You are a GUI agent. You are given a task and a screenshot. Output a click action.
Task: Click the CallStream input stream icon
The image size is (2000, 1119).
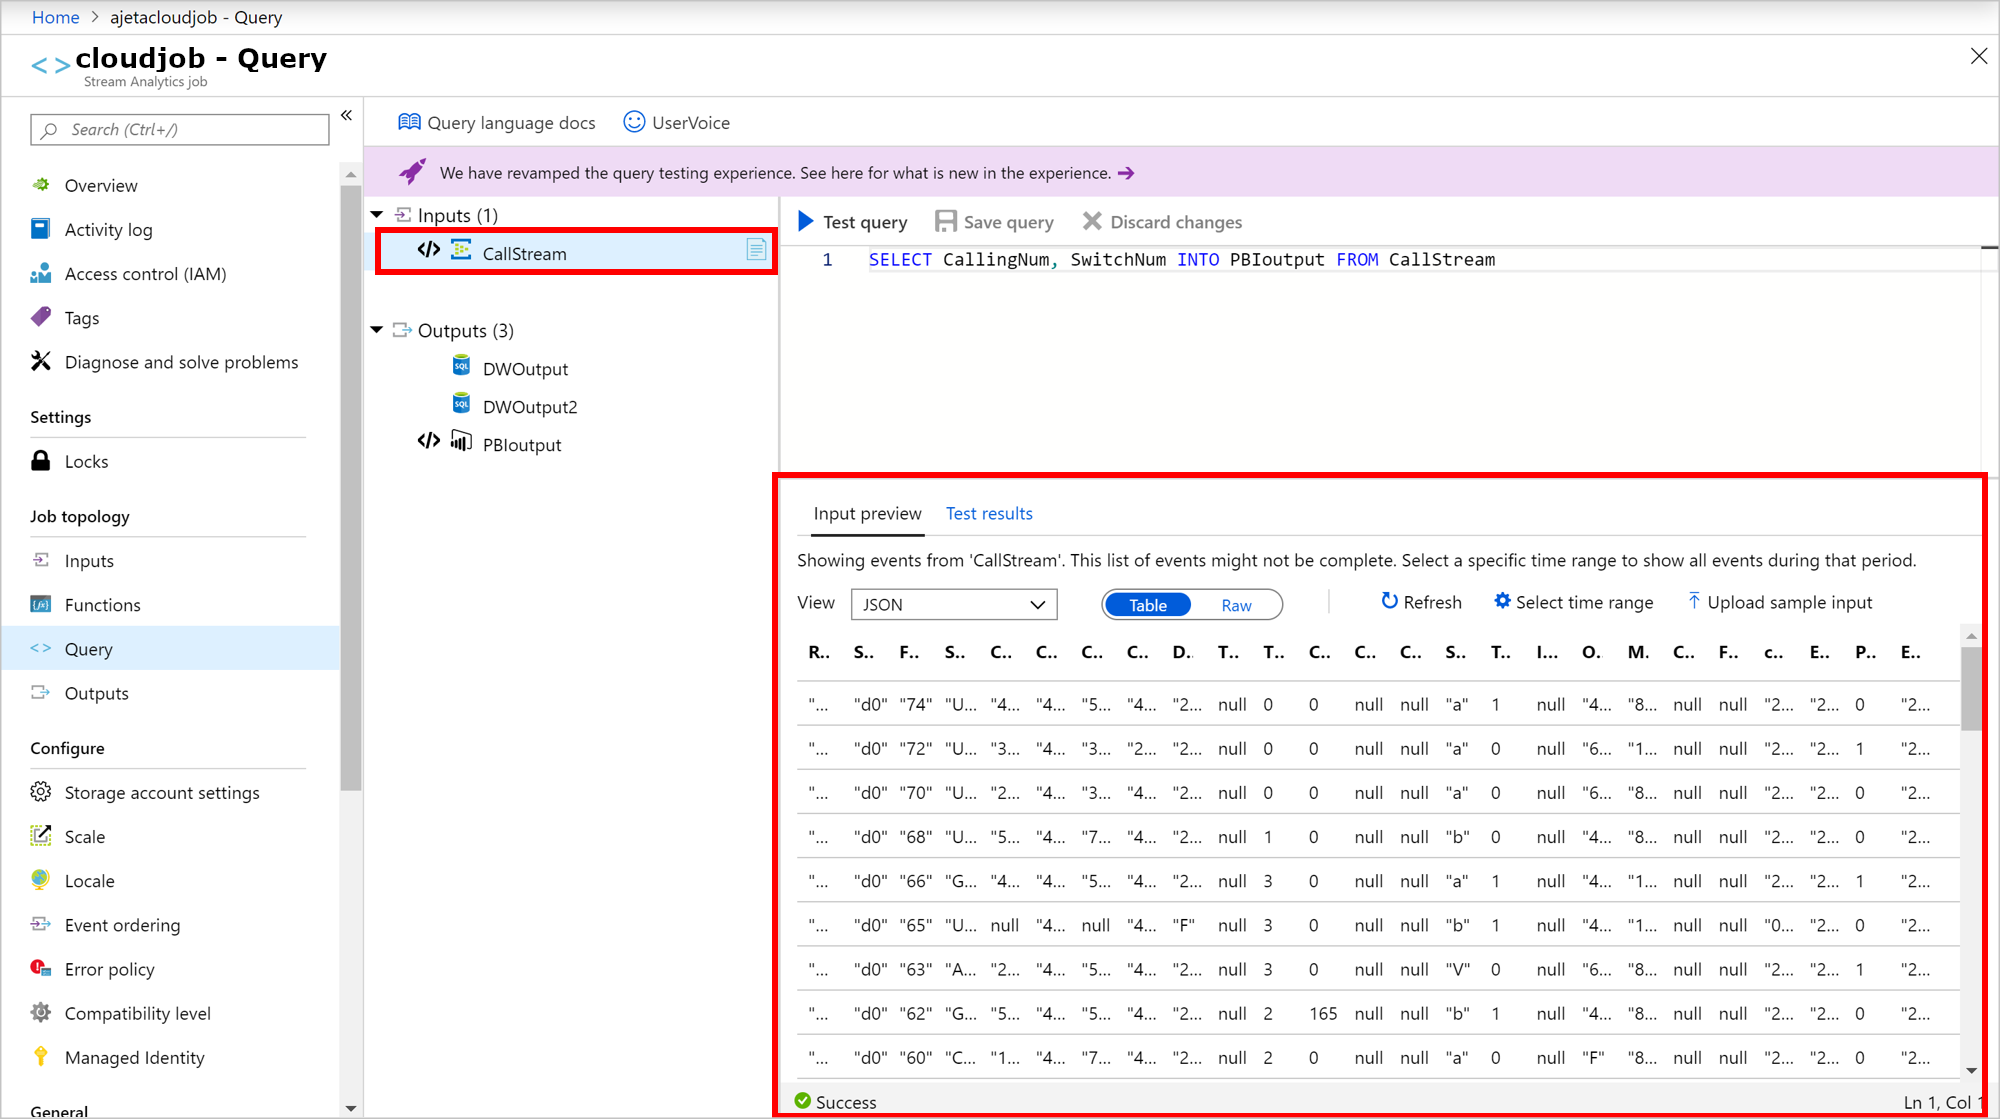pyautogui.click(x=464, y=253)
